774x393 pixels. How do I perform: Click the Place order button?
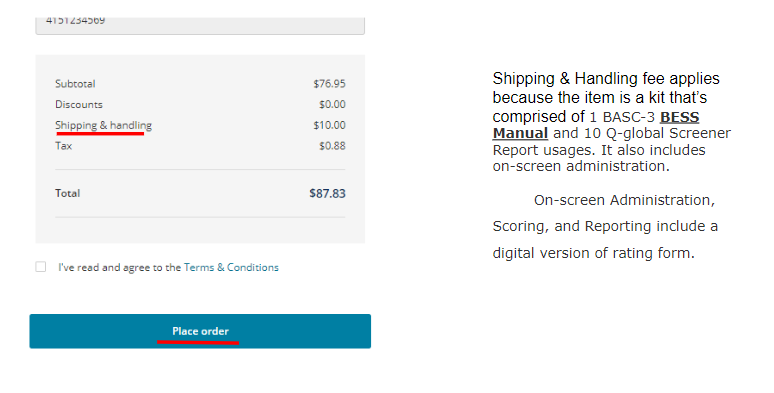[200, 331]
